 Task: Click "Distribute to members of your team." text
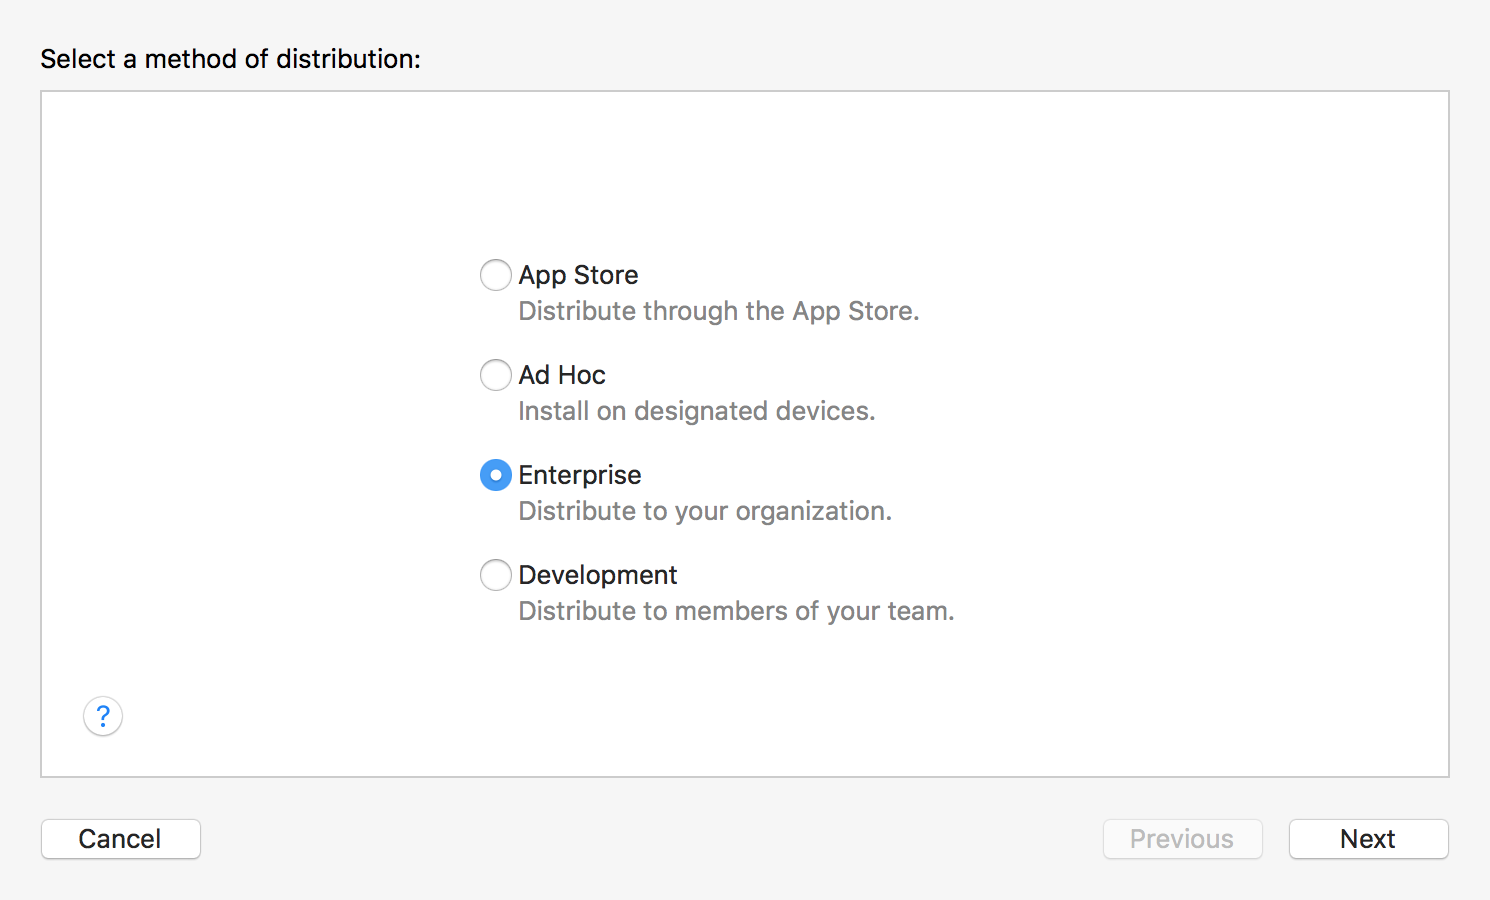[736, 611]
